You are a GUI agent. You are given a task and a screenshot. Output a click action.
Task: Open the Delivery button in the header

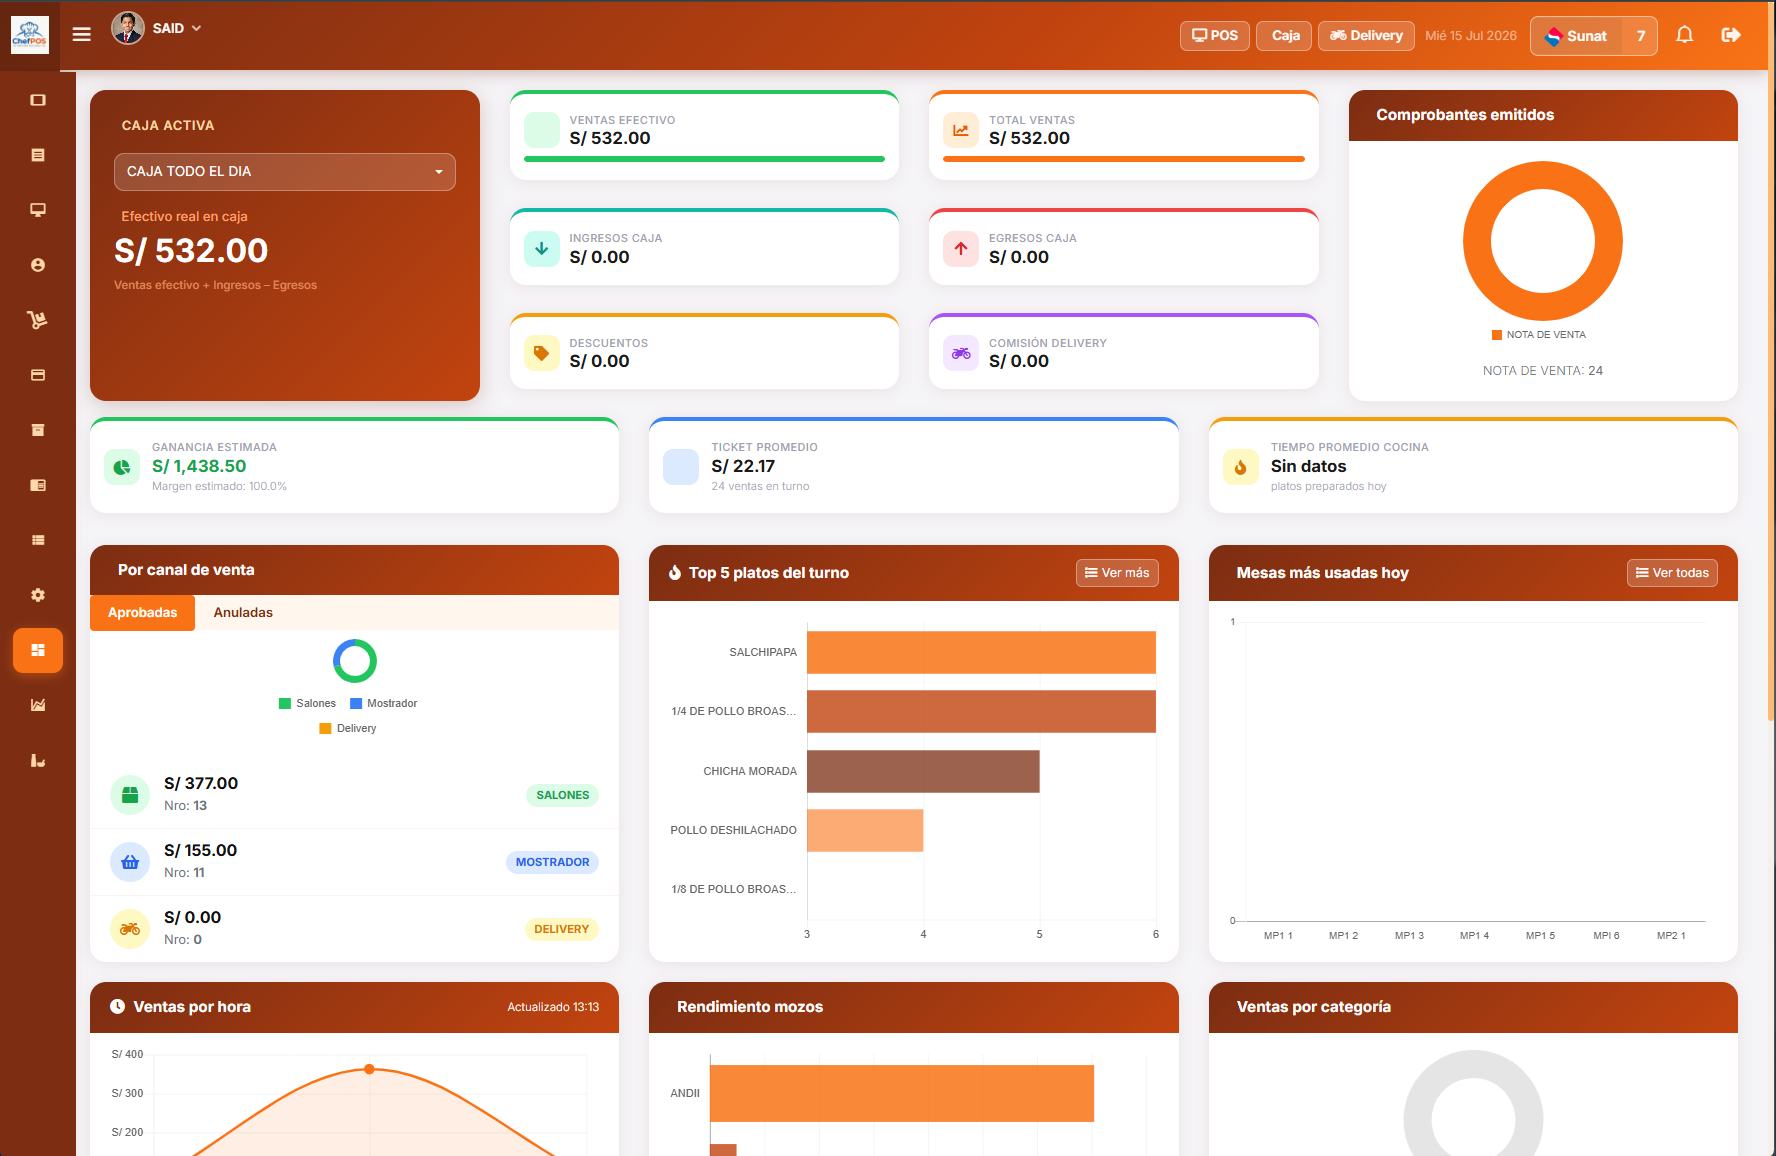(1366, 36)
